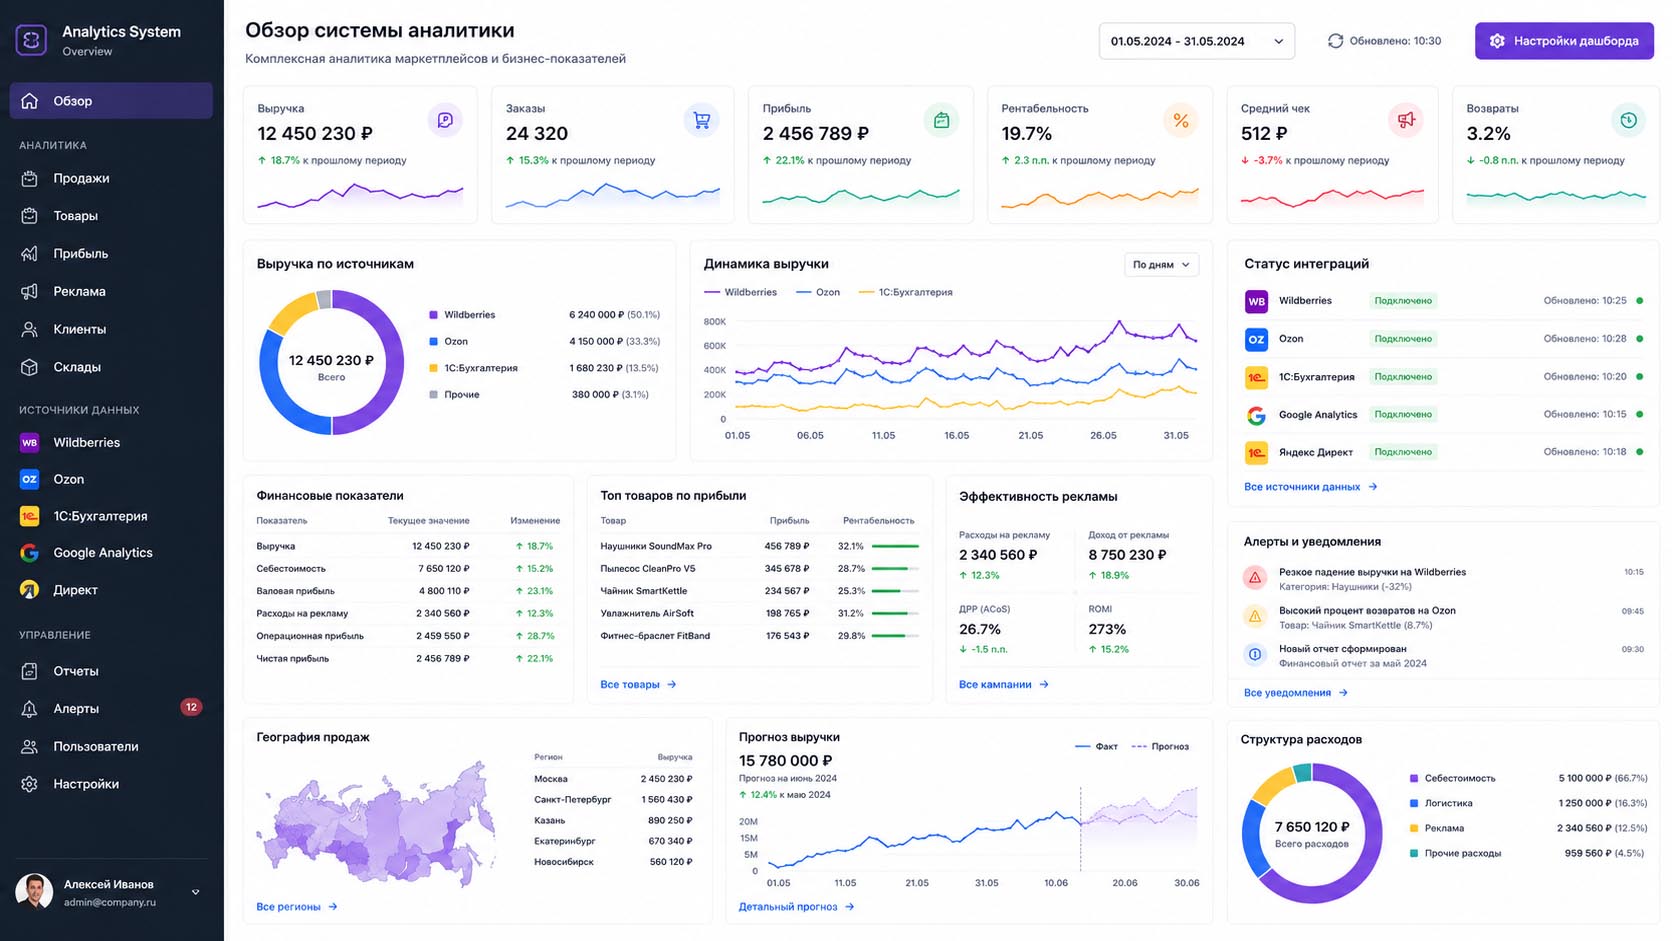Expand the Алексей Иванов user menu chevron

(195, 892)
